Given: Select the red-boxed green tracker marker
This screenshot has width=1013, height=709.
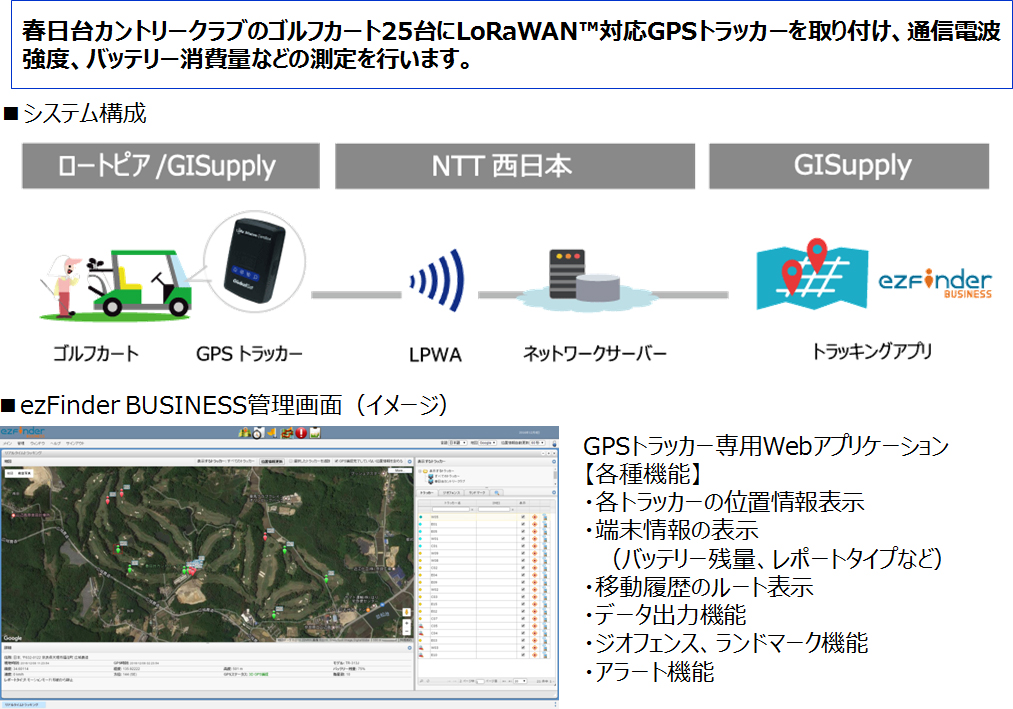Looking at the screenshot, I should click(118, 549).
